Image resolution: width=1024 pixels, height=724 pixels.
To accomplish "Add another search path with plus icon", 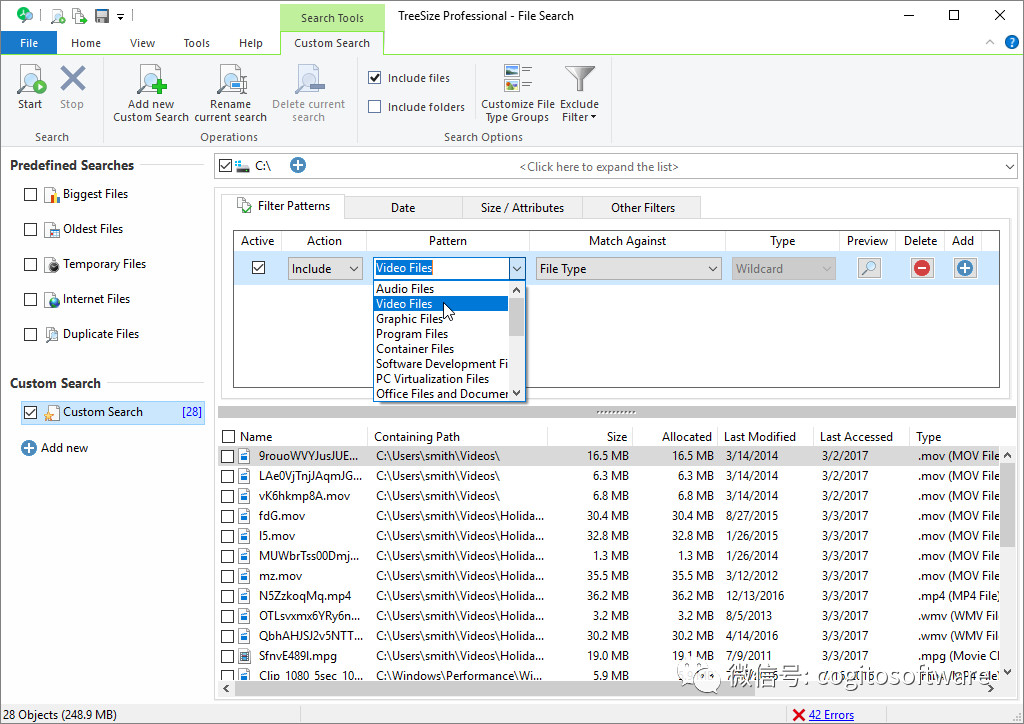I will point(298,165).
